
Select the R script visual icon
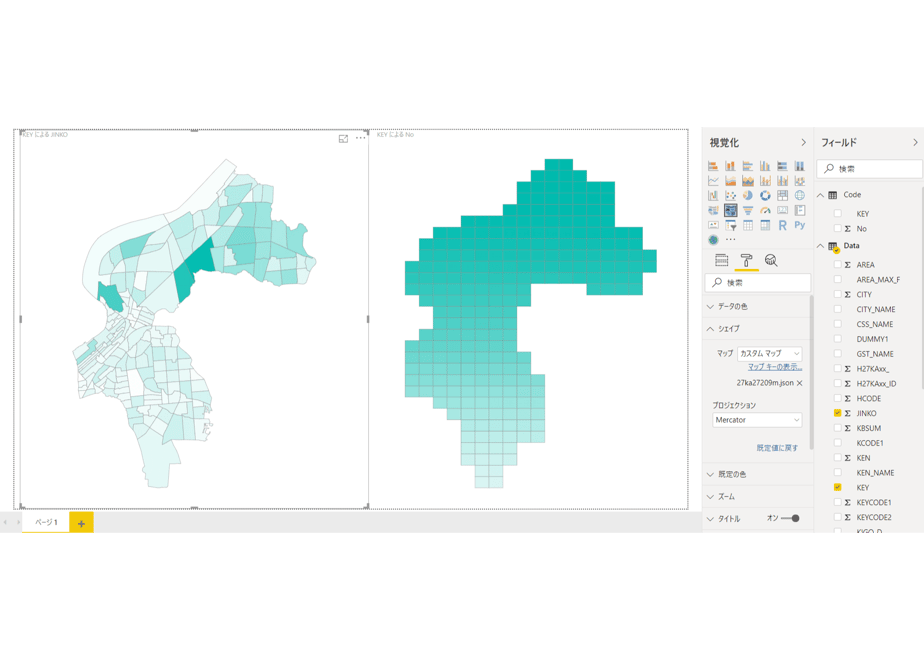(782, 225)
